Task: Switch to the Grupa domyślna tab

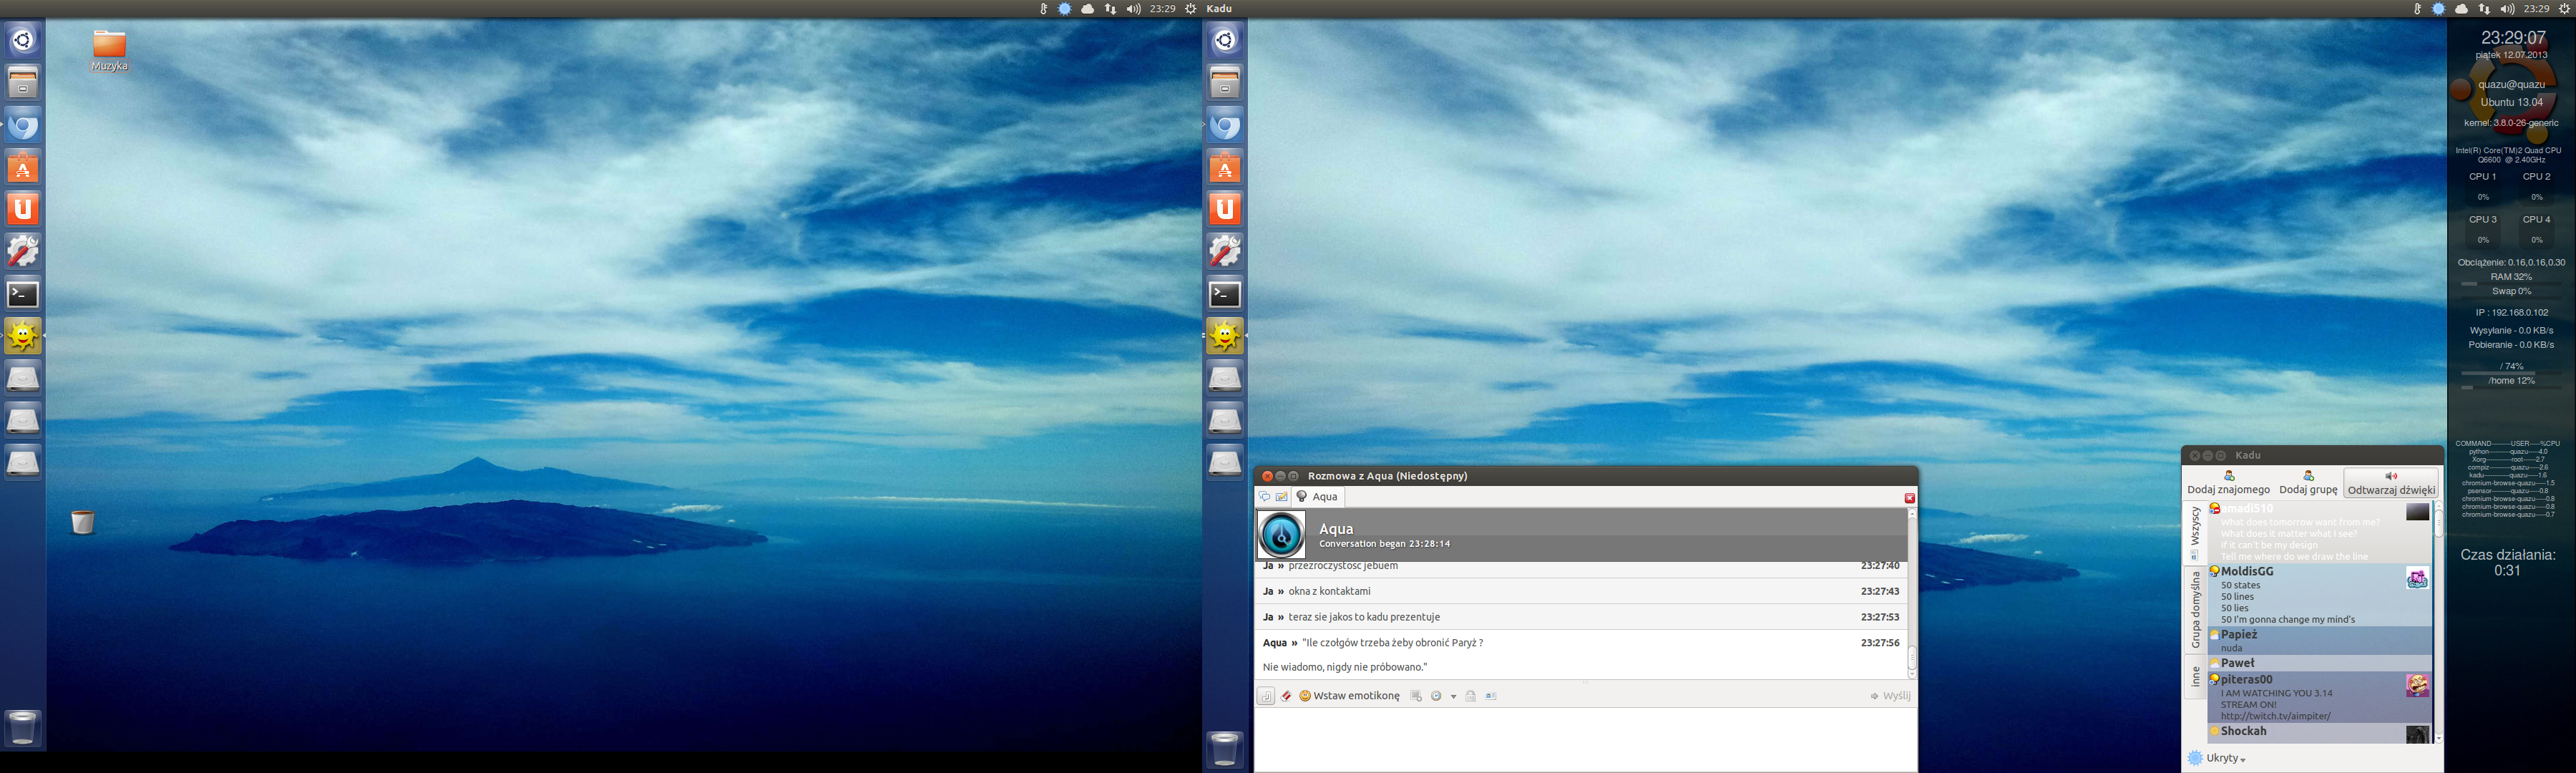Action: pyautogui.click(x=2195, y=609)
